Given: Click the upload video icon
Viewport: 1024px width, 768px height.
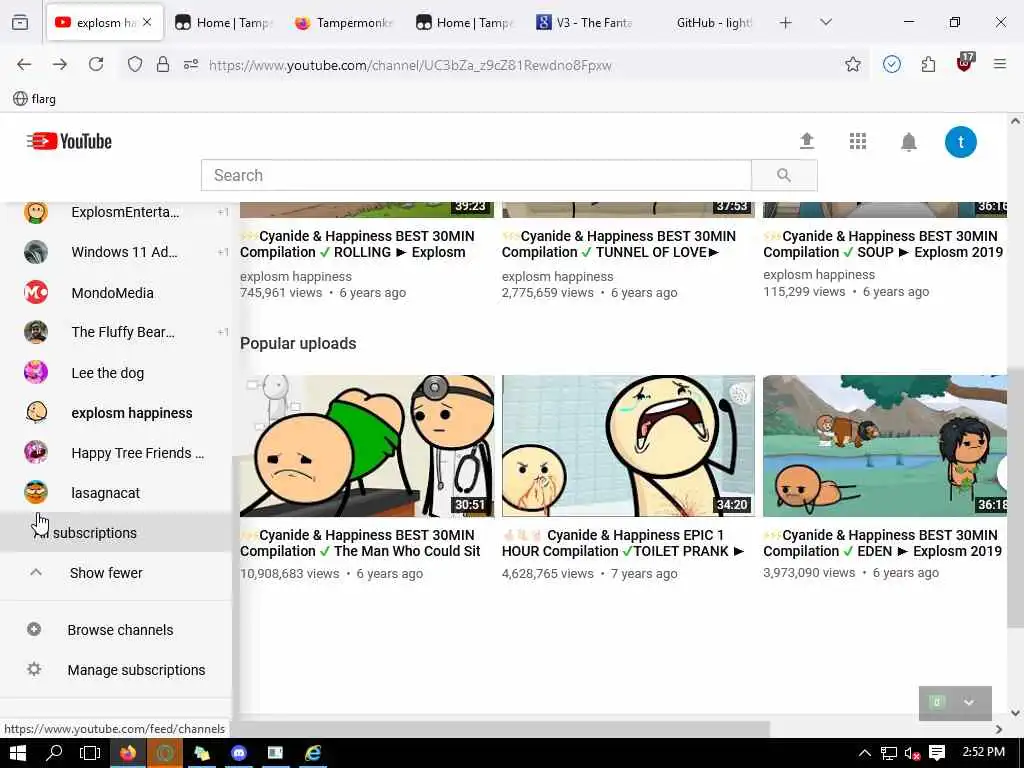Looking at the screenshot, I should [807, 141].
